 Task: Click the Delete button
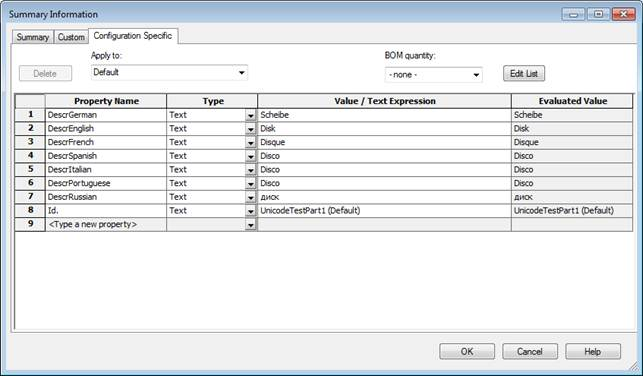coord(45,73)
